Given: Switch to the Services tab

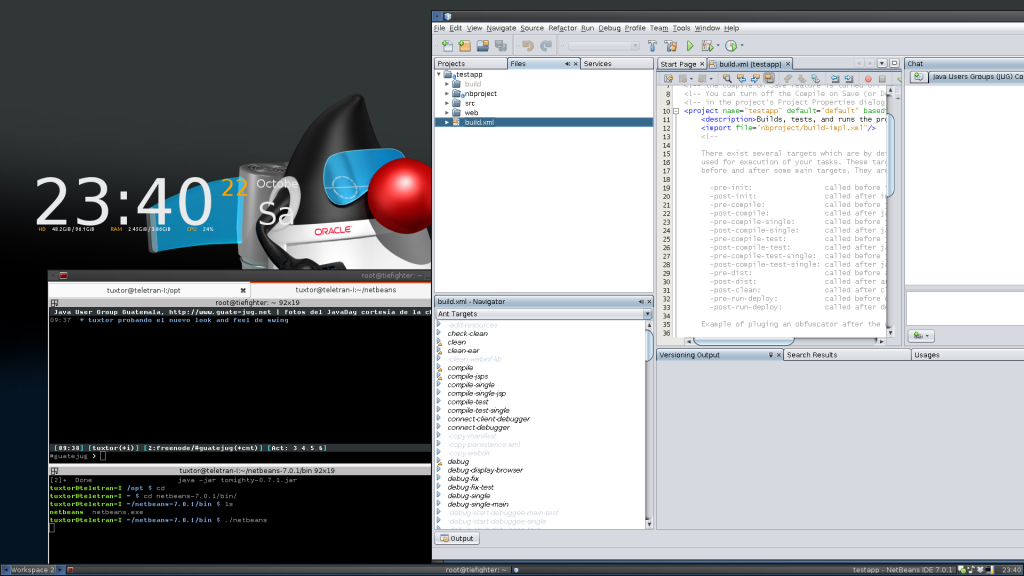Looking at the screenshot, I should pyautogui.click(x=597, y=64).
